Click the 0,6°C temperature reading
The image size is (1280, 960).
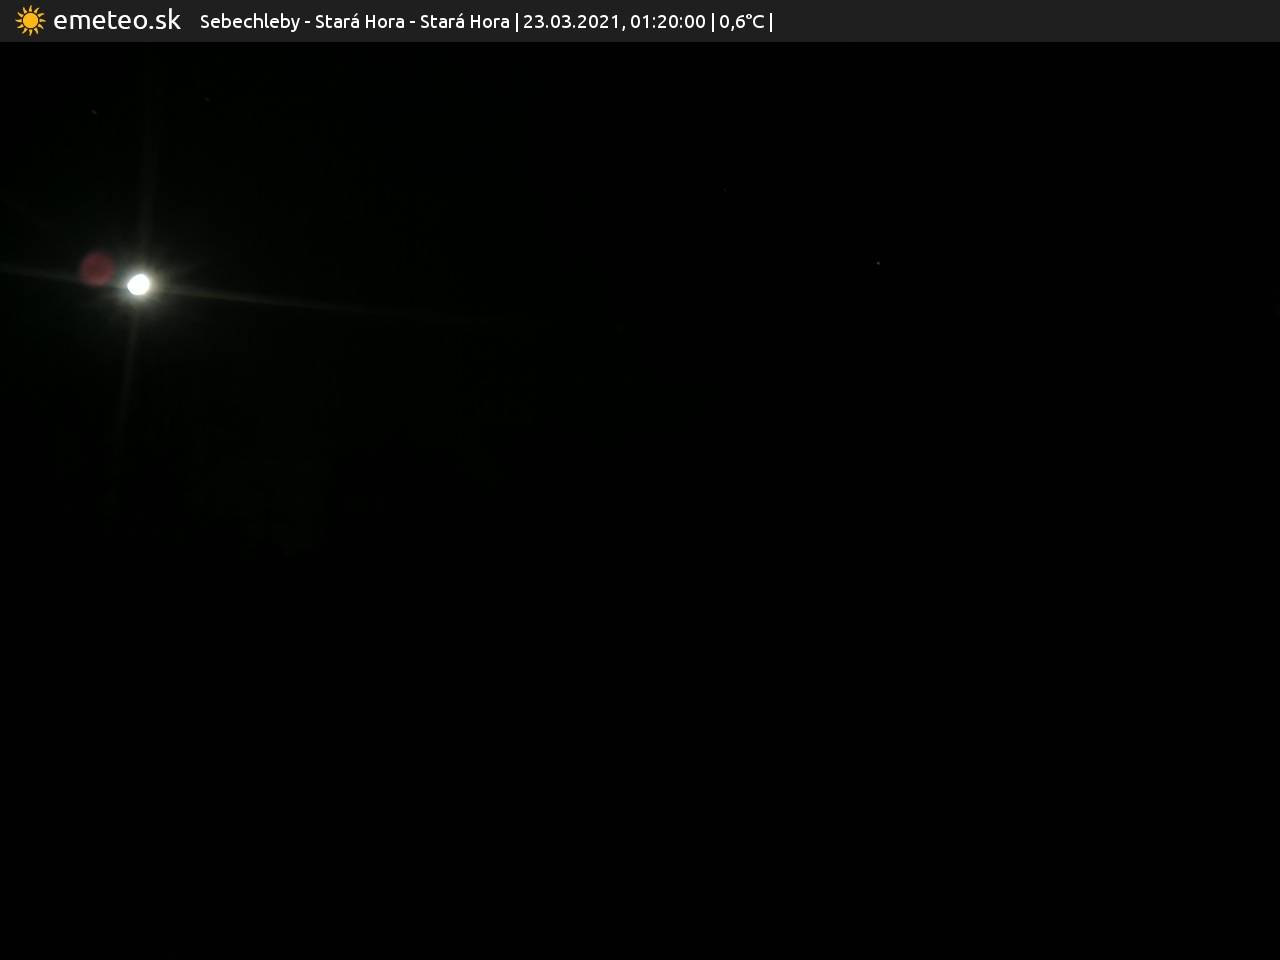pyautogui.click(x=741, y=22)
